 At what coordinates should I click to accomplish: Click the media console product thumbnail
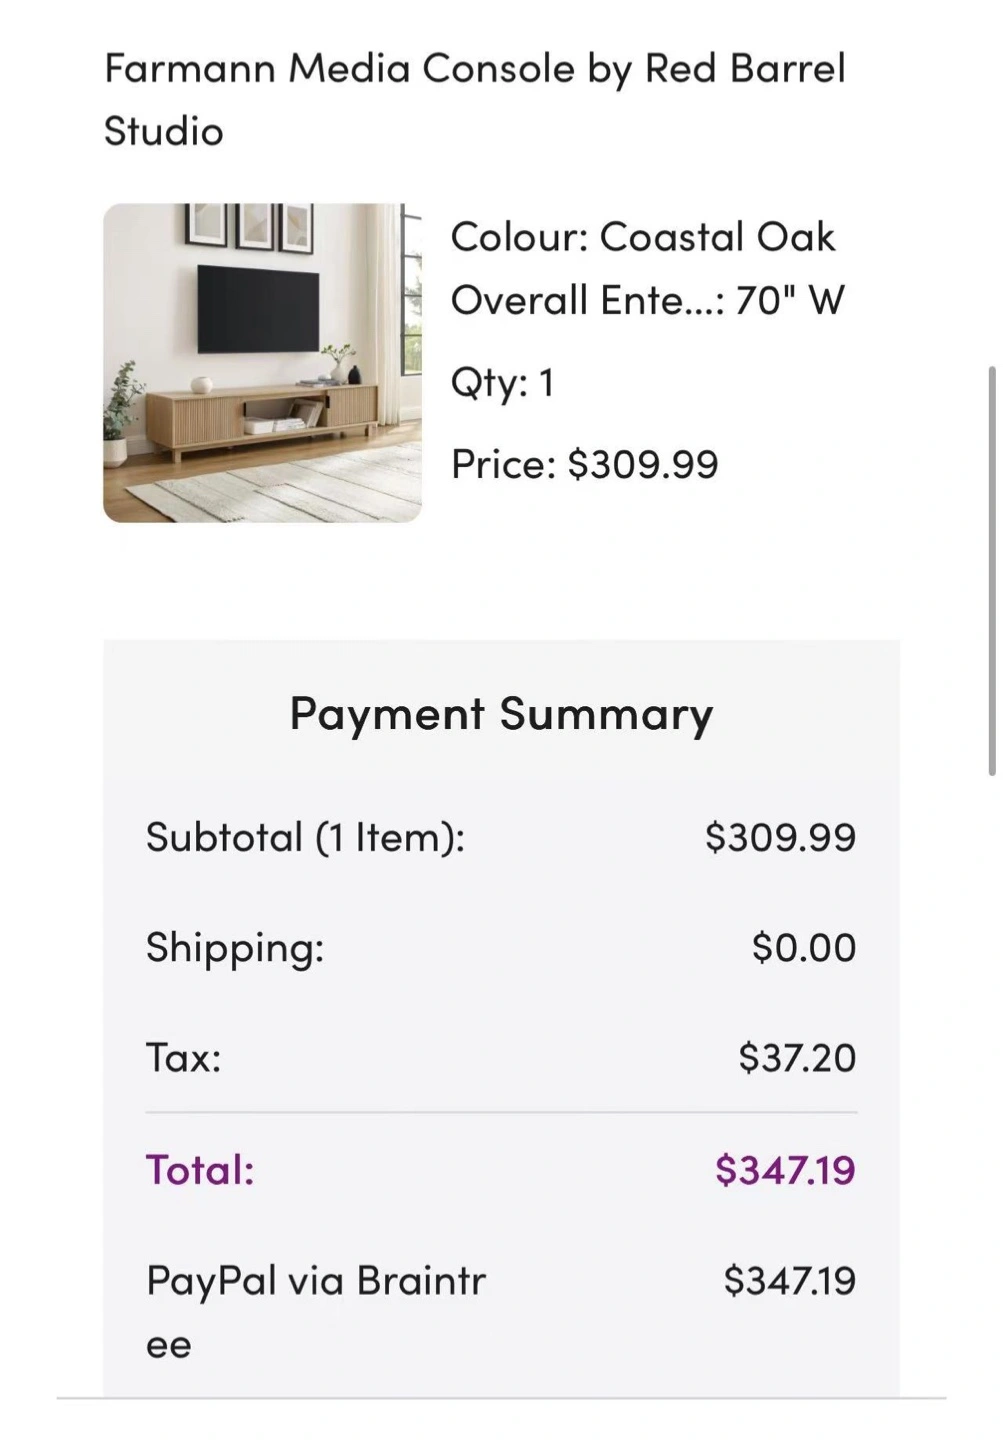coord(262,362)
